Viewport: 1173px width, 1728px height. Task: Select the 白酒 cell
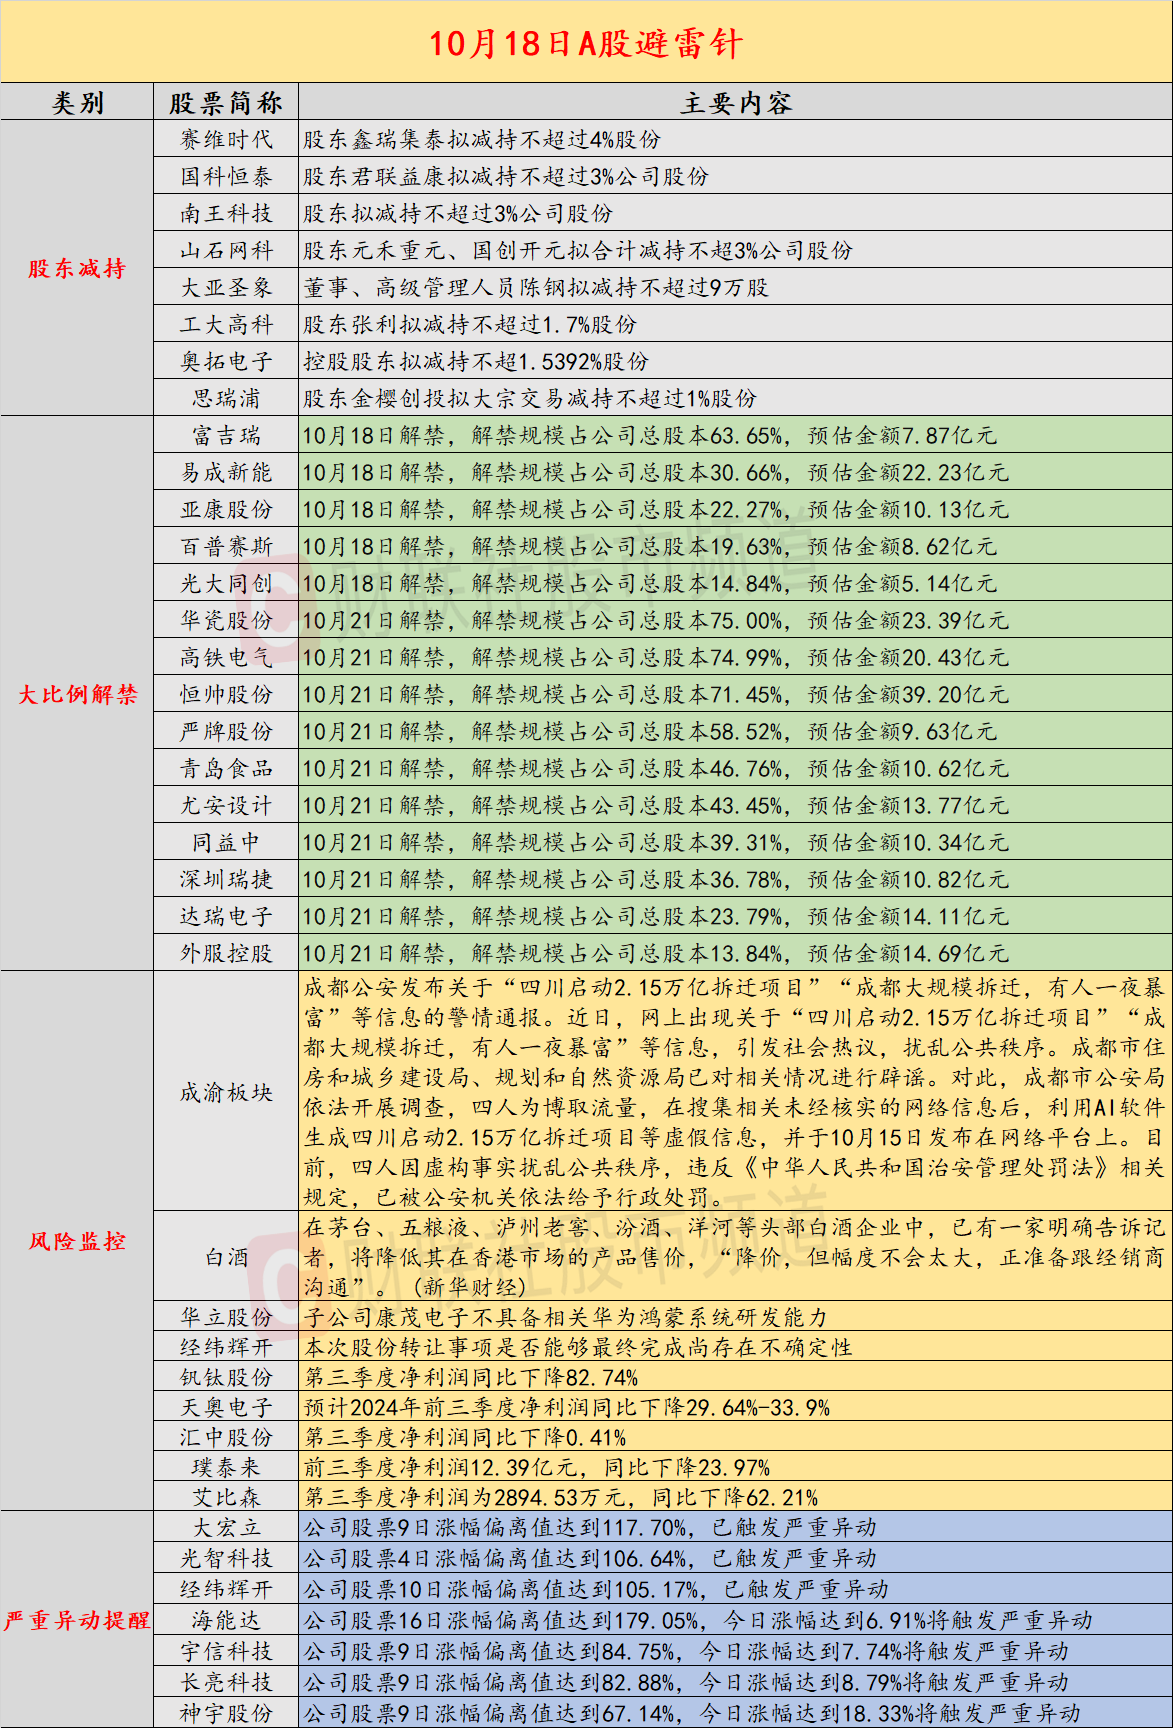[x=226, y=1257]
